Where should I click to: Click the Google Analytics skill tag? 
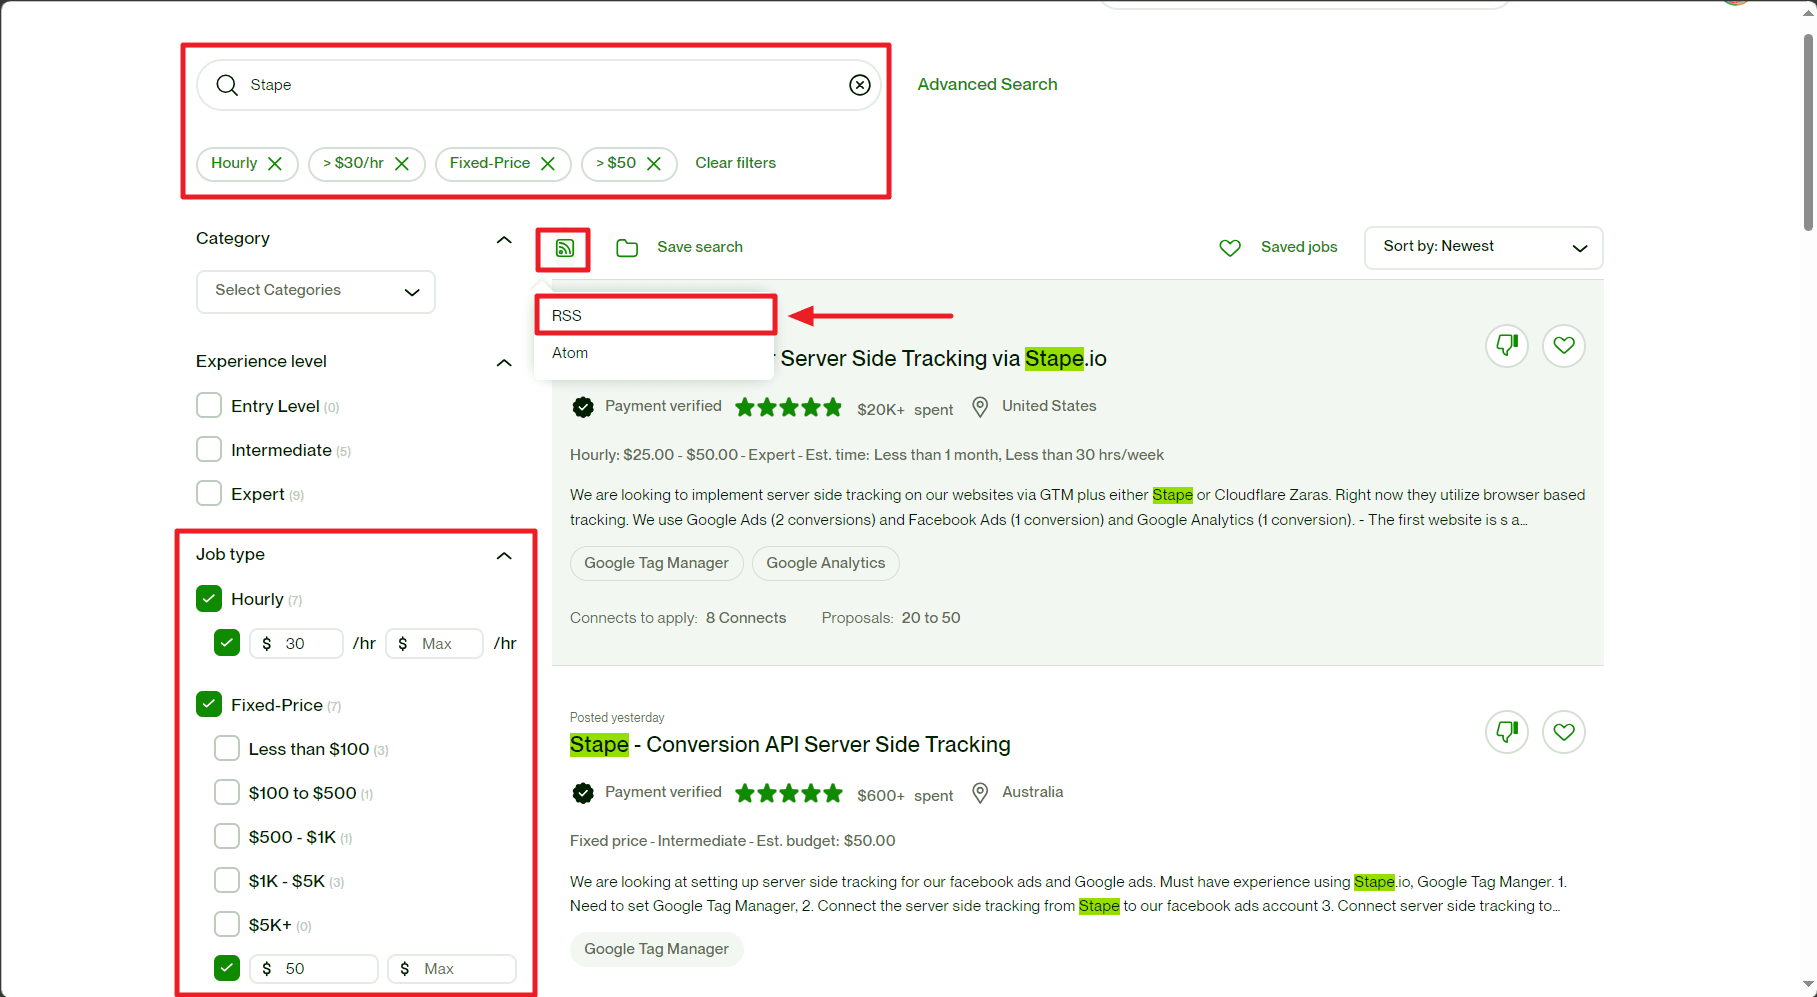826,563
